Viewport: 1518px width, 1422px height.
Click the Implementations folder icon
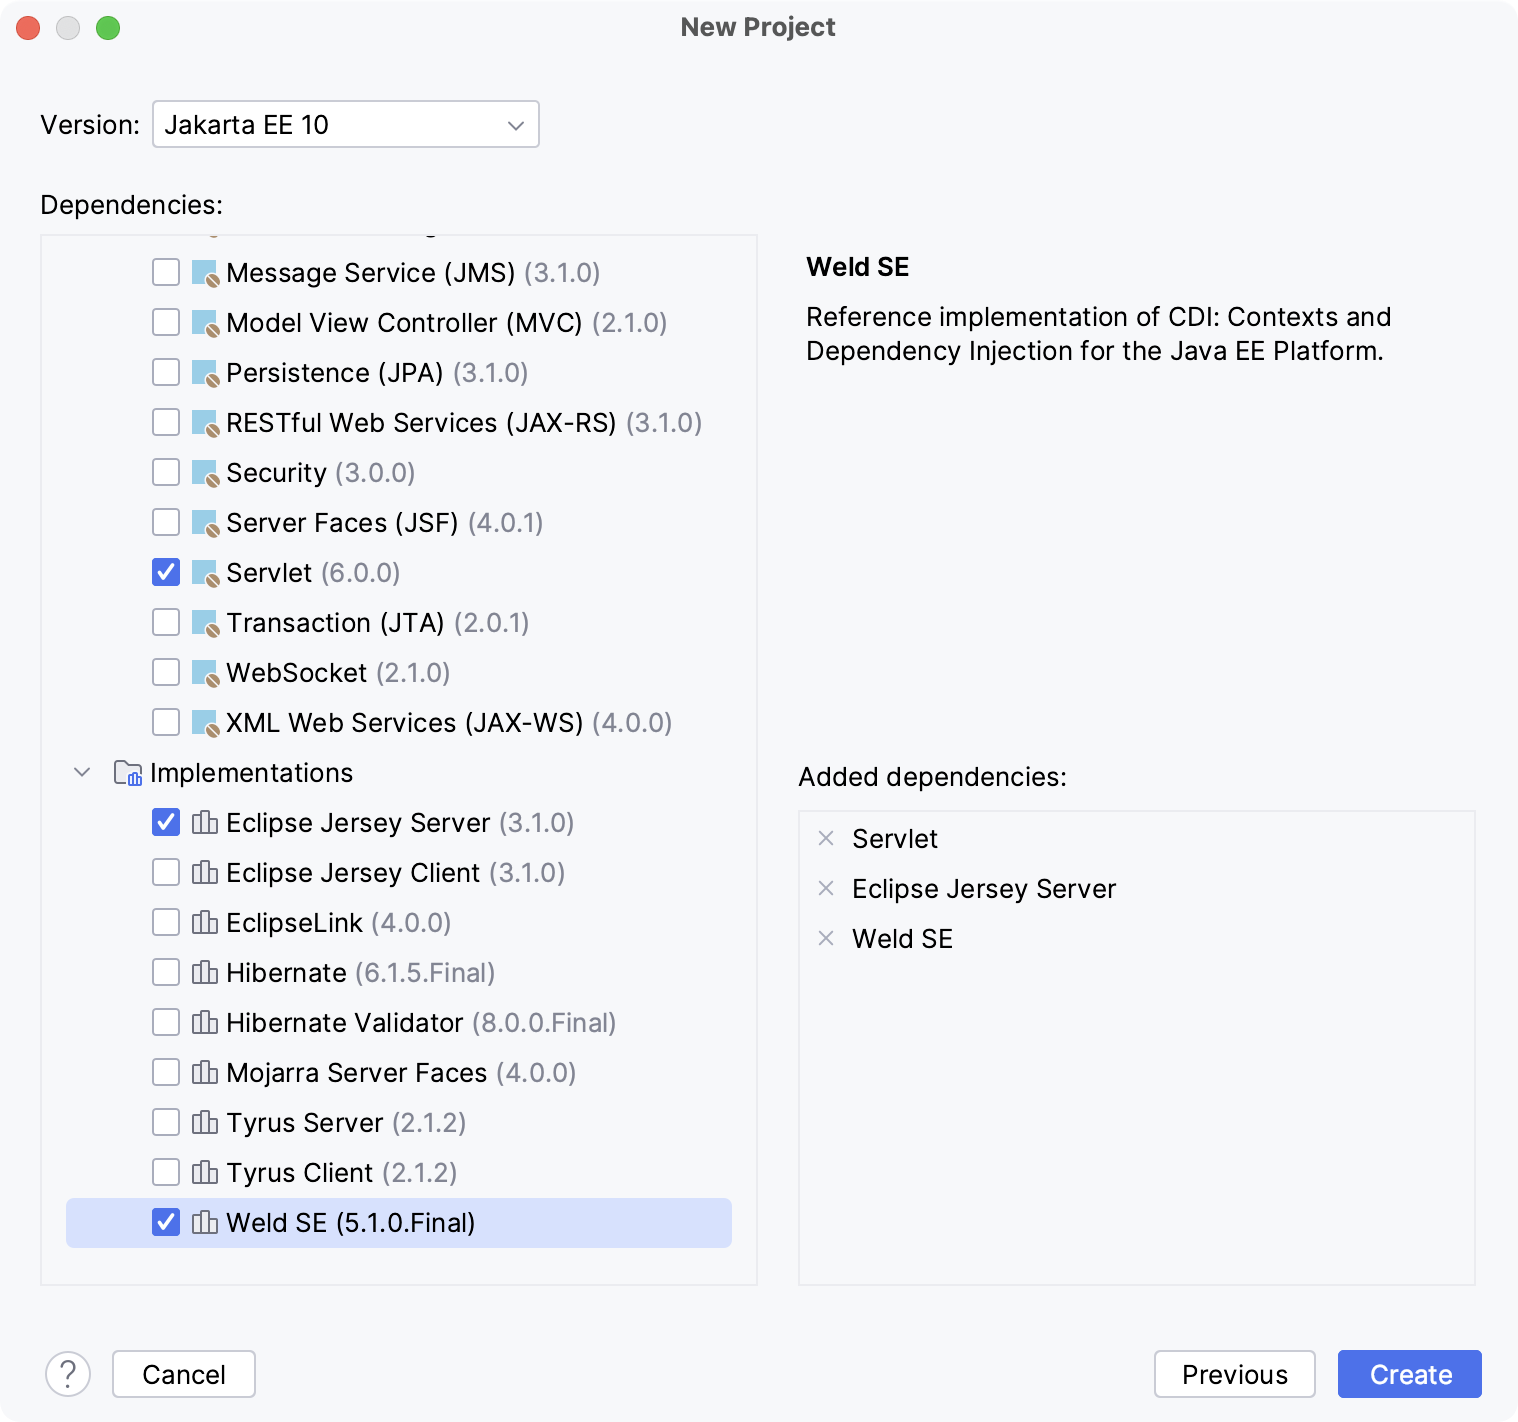pyautogui.click(x=128, y=773)
